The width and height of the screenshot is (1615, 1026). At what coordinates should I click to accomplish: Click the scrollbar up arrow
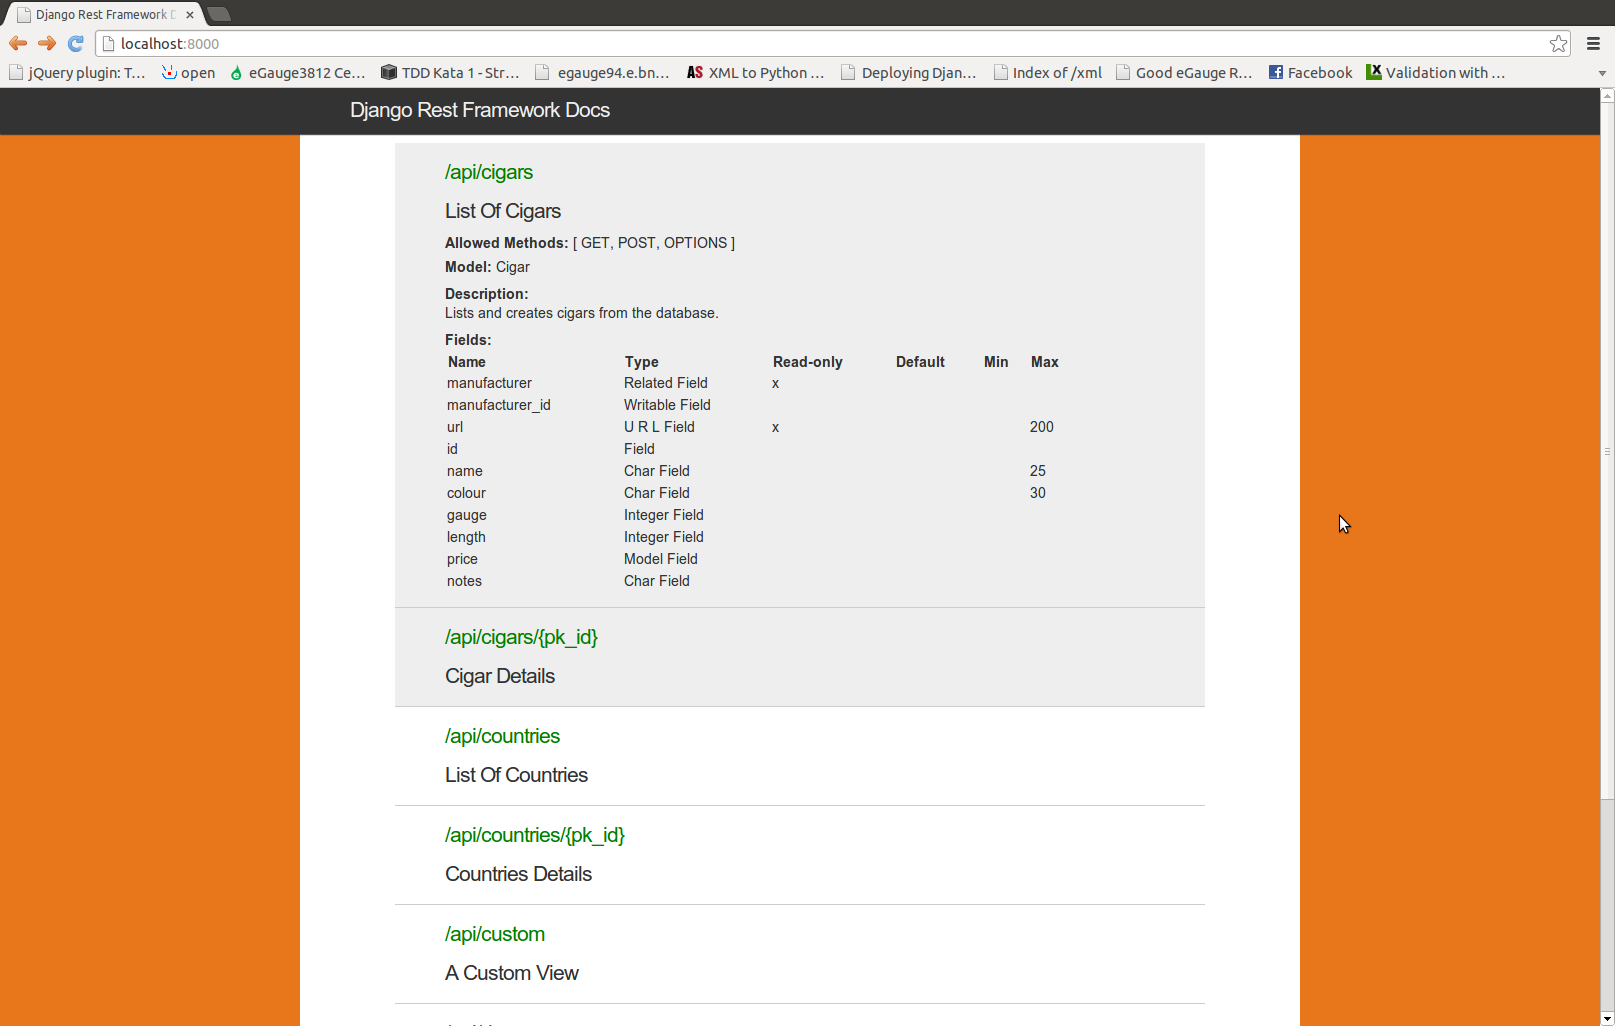1607,95
